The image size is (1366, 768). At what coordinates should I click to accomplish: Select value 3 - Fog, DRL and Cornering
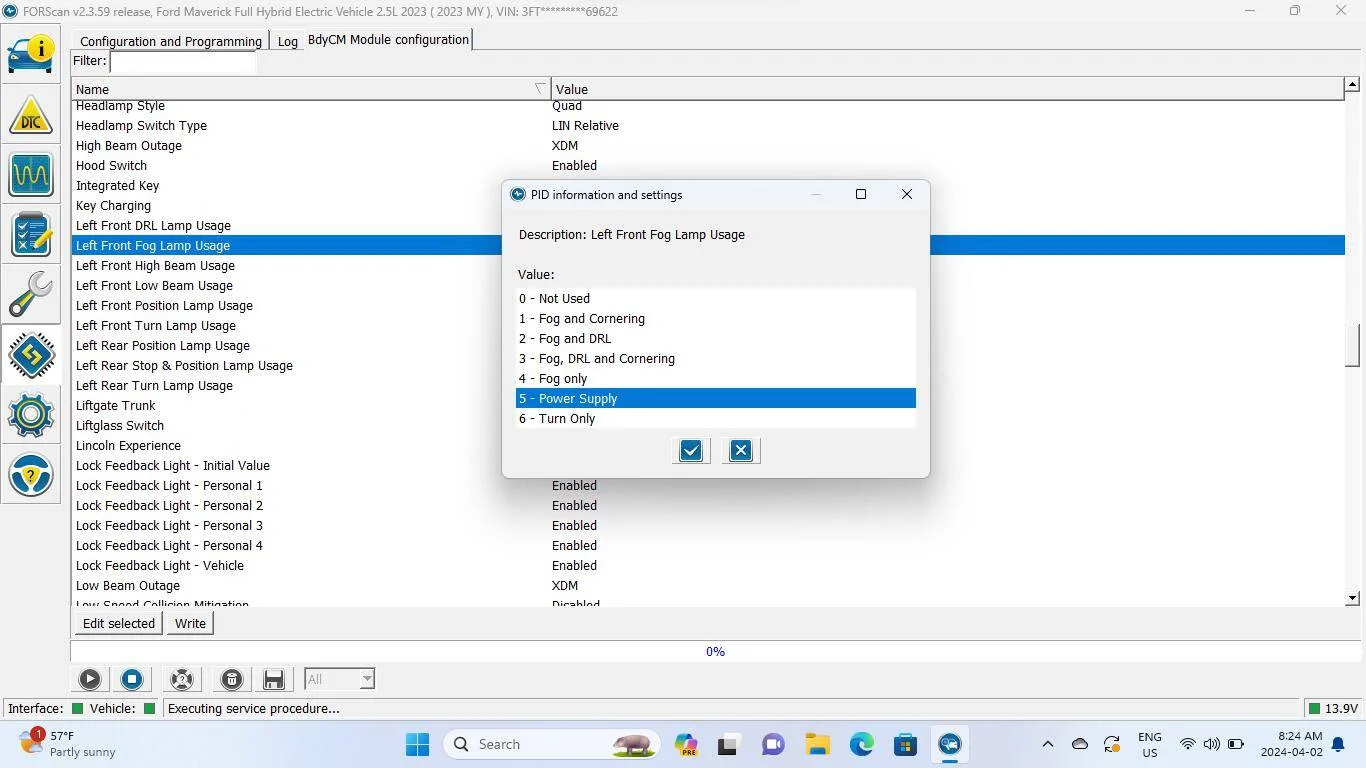[x=716, y=358]
